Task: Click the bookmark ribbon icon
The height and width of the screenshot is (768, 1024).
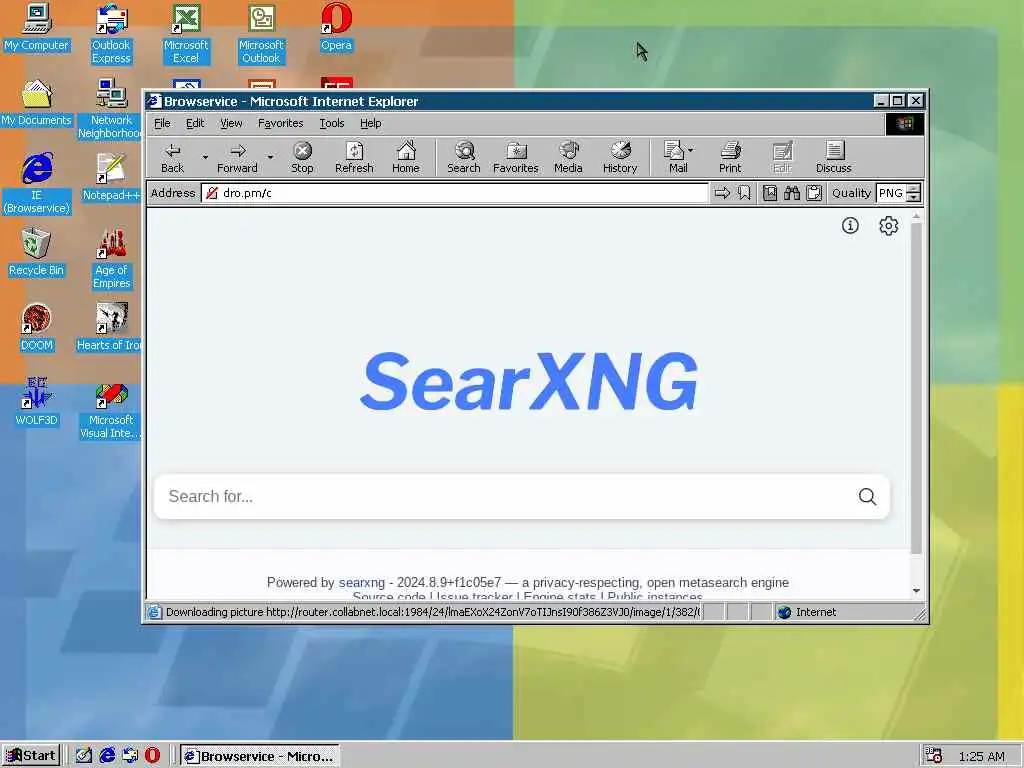Action: [x=744, y=193]
